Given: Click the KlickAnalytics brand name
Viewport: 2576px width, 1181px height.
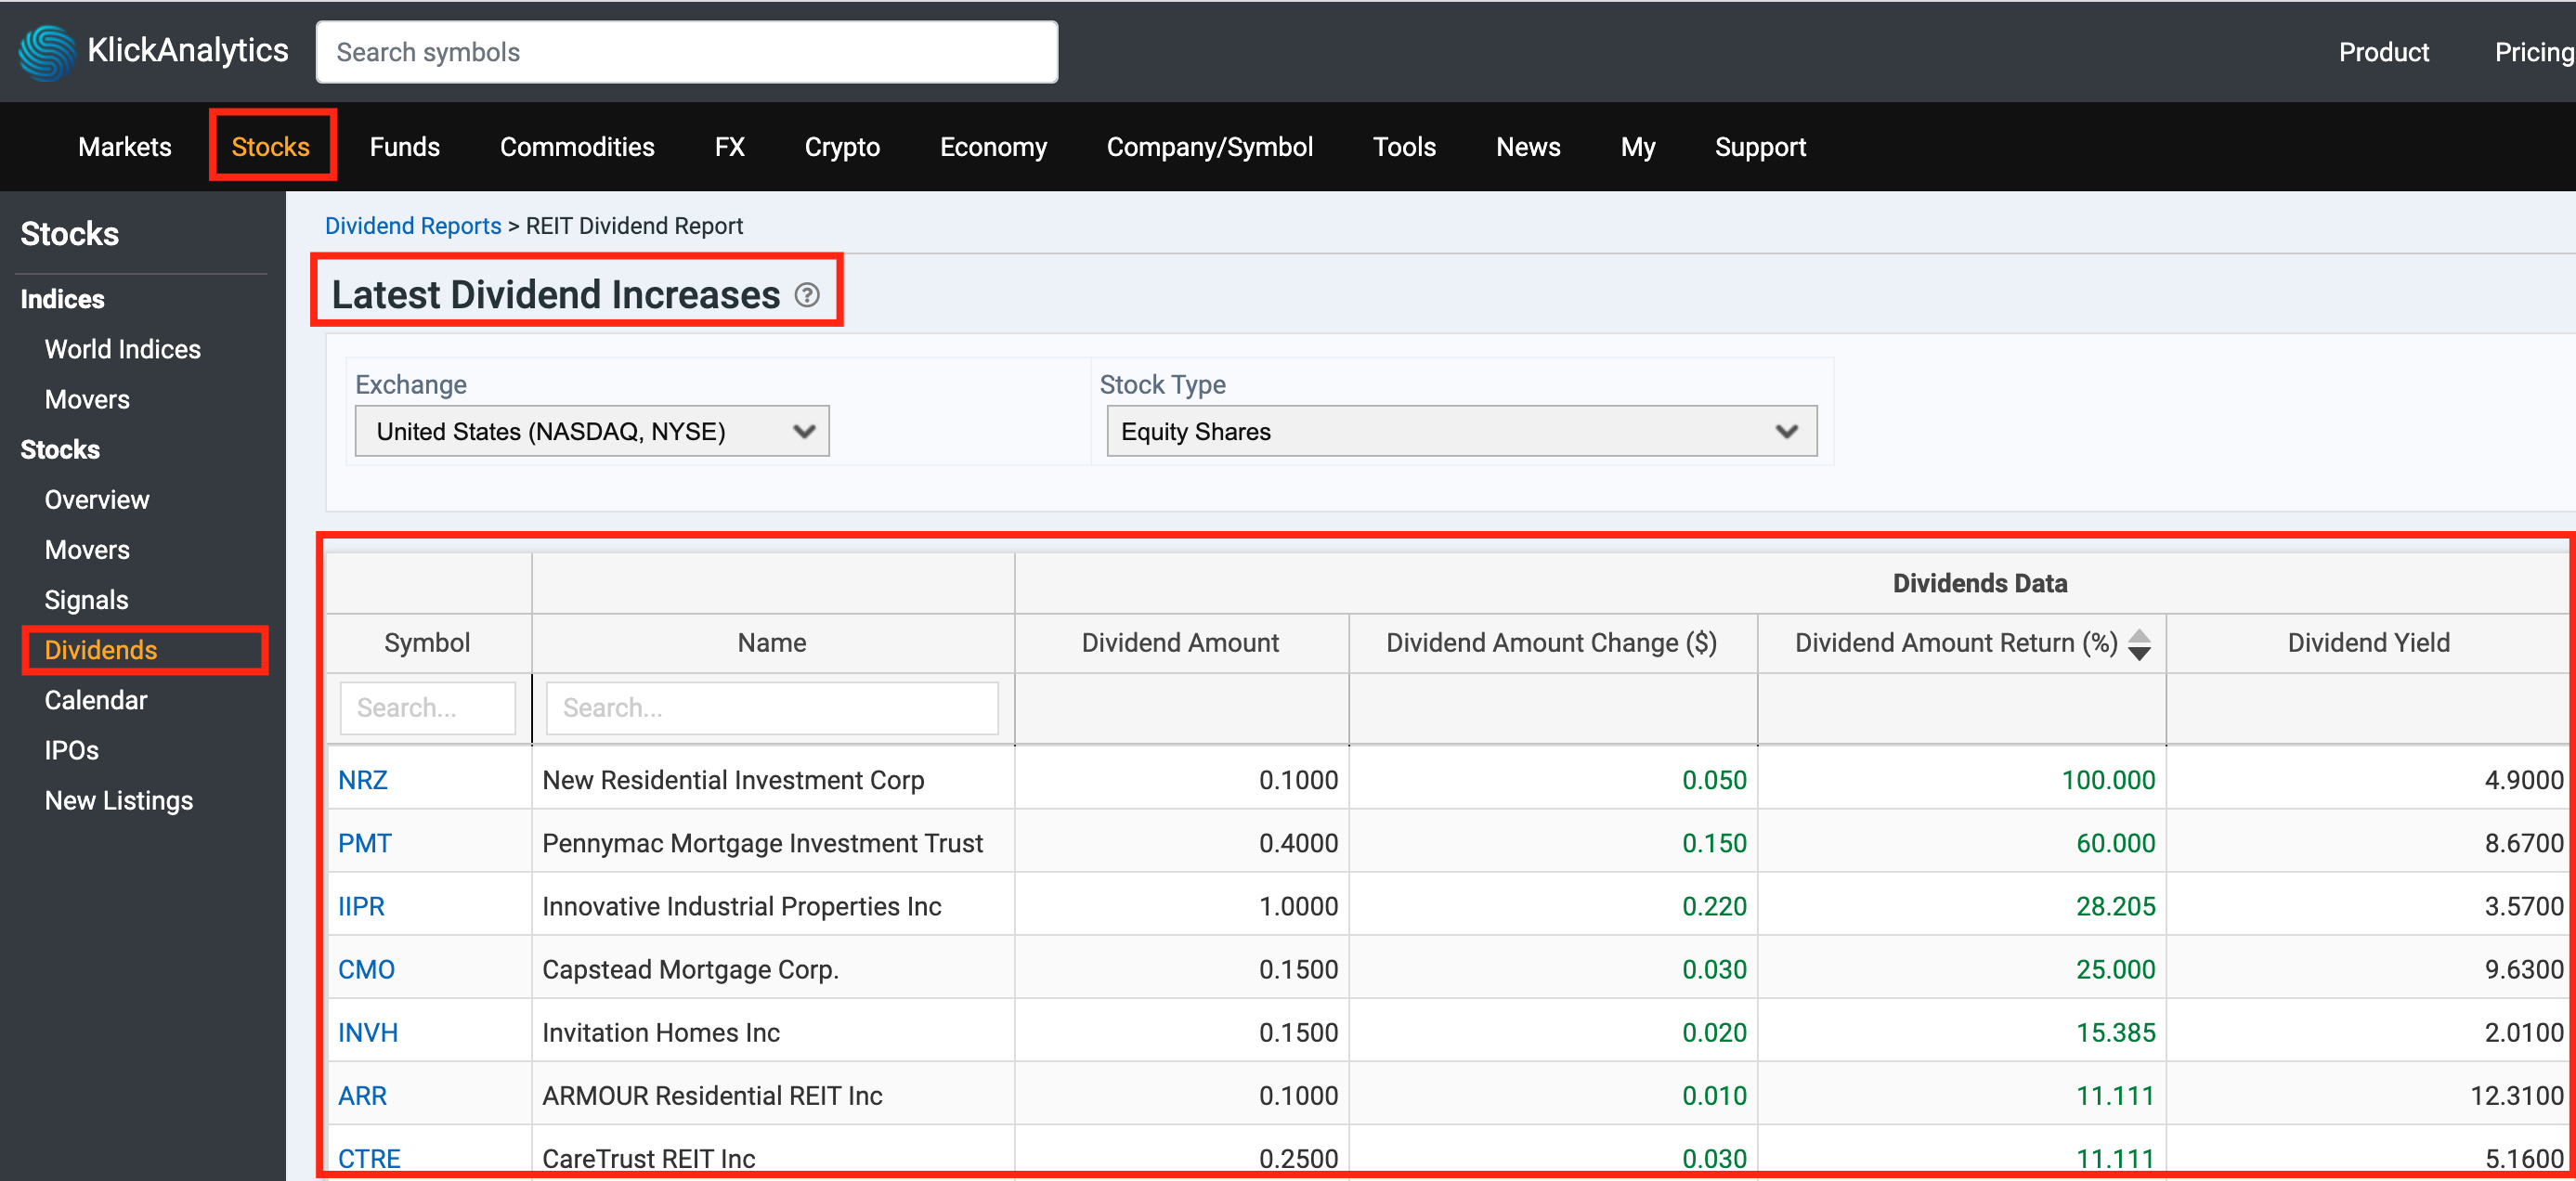Looking at the screenshot, I should 188,50.
